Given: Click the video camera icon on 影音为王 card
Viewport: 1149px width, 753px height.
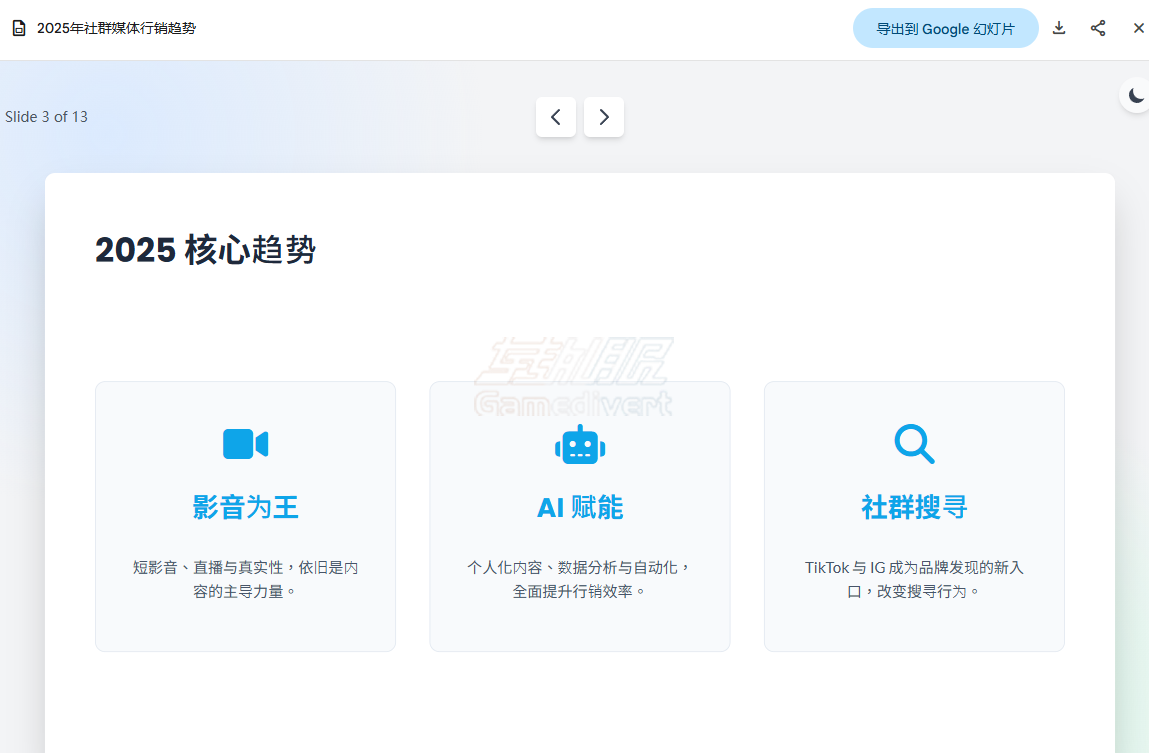Looking at the screenshot, I should [245, 444].
